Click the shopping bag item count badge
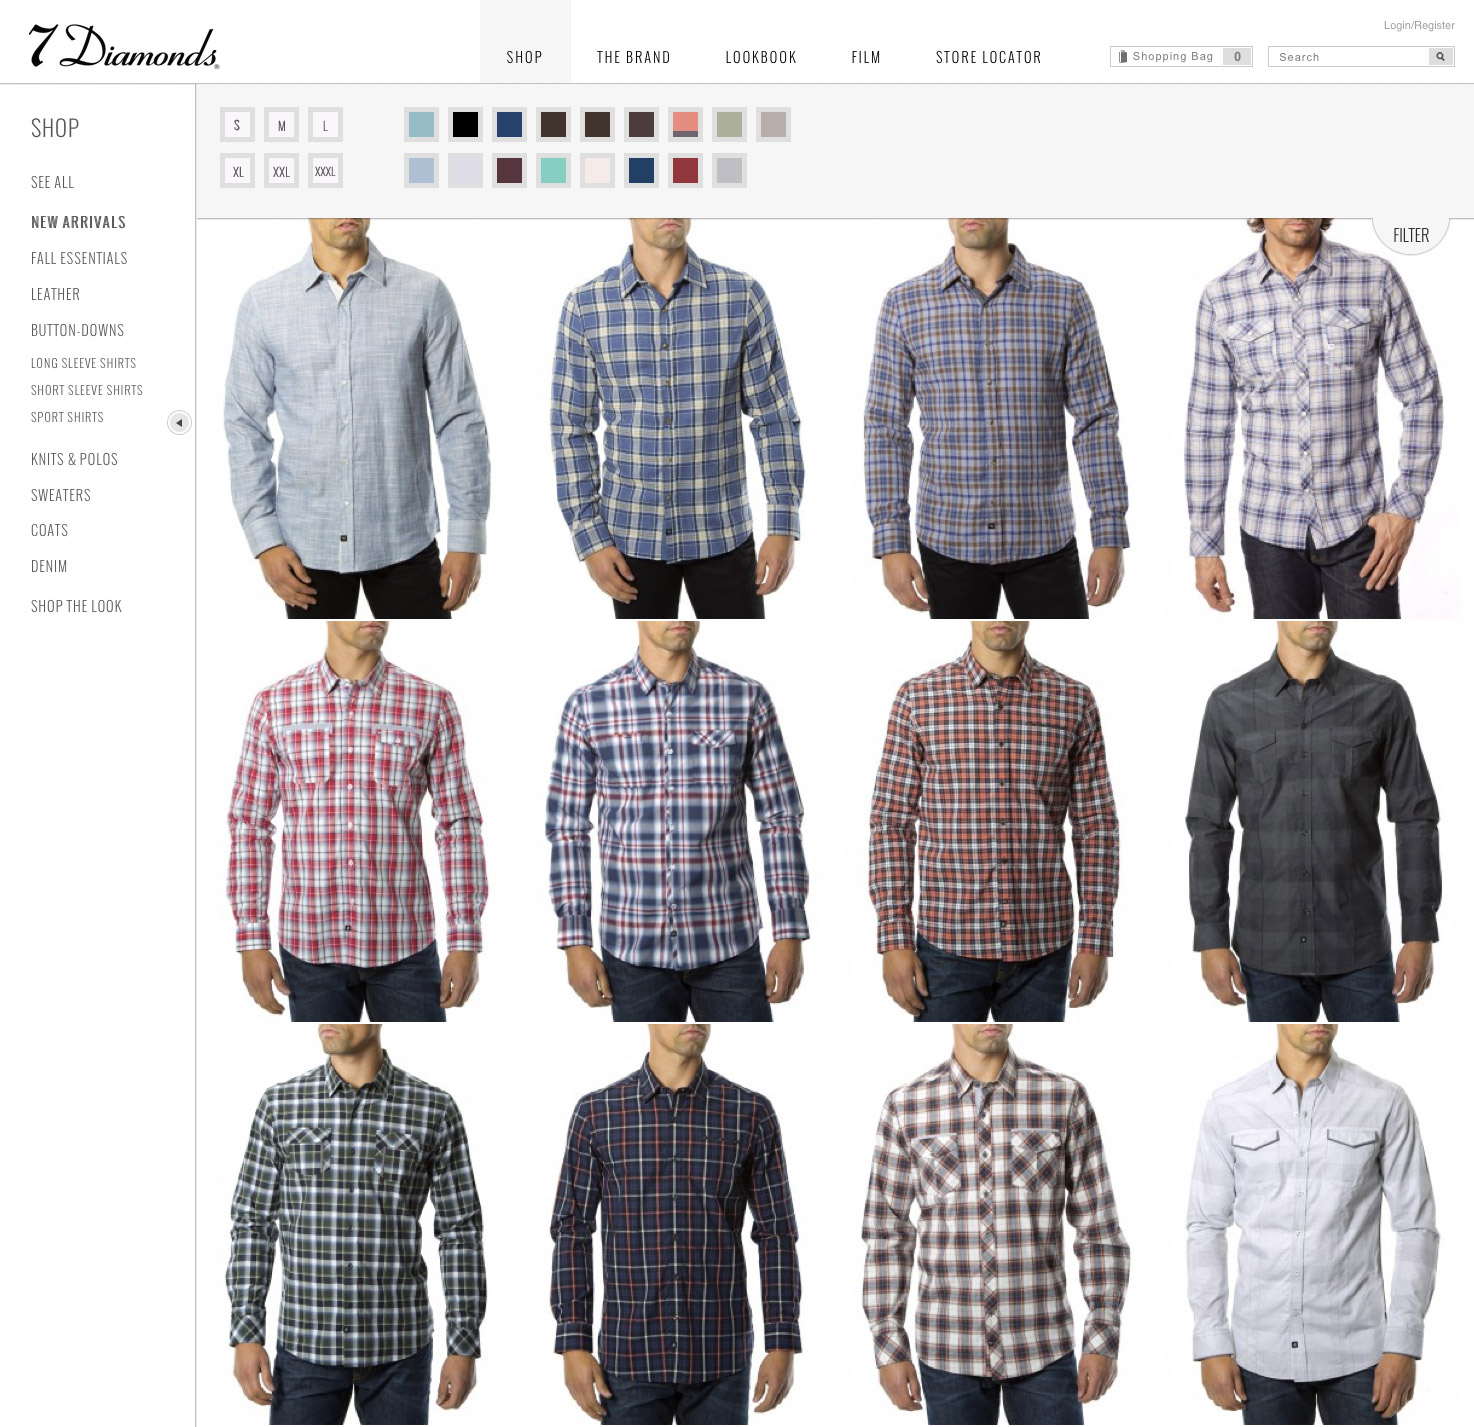1474x1427 pixels. click(x=1237, y=57)
